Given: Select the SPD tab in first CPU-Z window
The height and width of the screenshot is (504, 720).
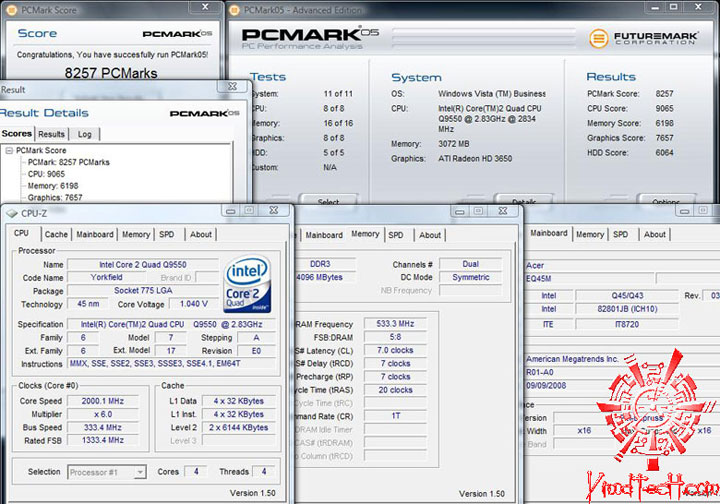Looking at the screenshot, I should point(167,234).
